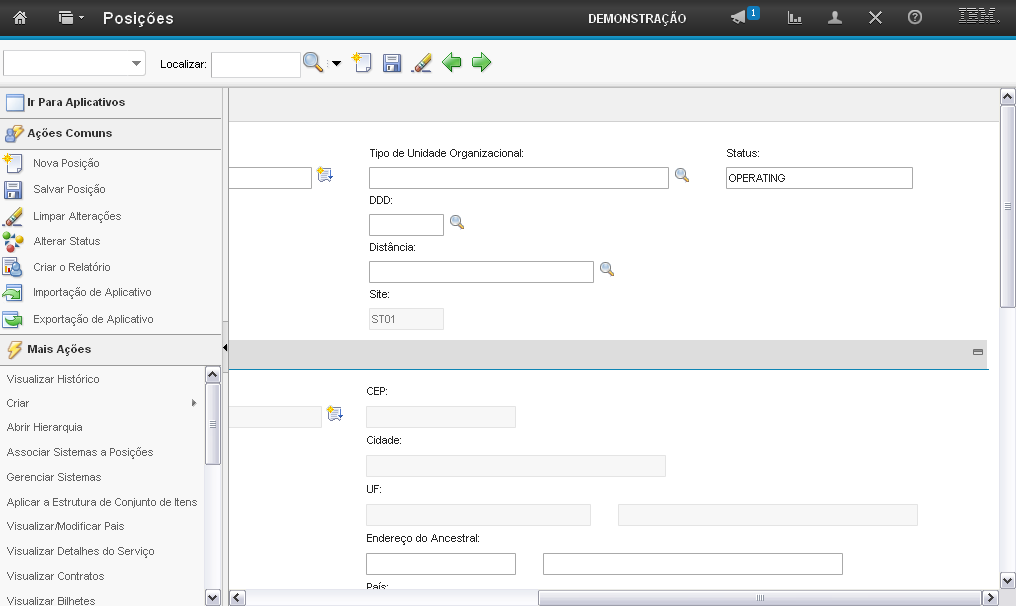Click the user profile icon
The image size is (1016, 607).
point(835,18)
